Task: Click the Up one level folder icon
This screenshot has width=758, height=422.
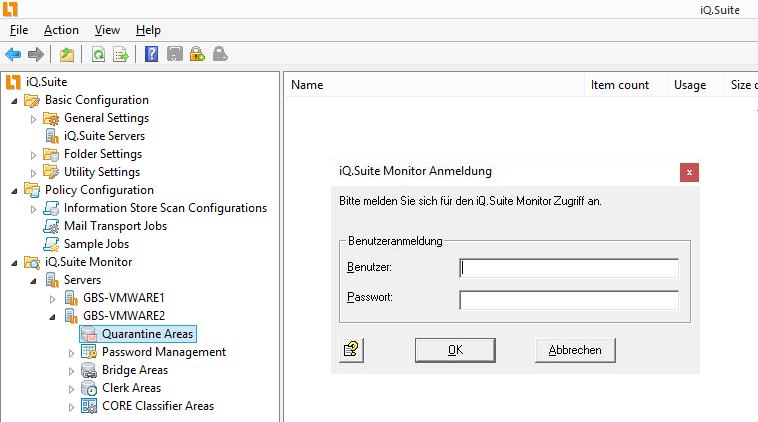Action: 67,54
